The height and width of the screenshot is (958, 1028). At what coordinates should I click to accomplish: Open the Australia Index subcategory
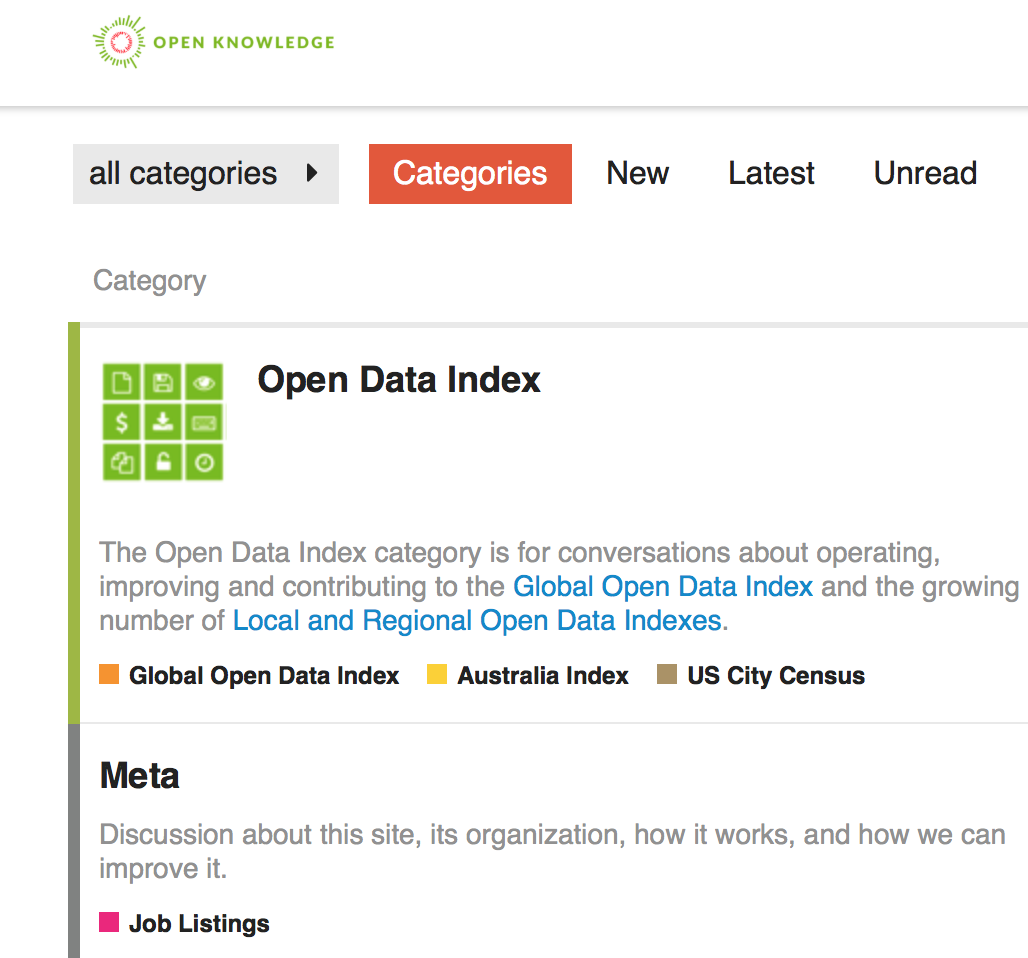pos(543,676)
